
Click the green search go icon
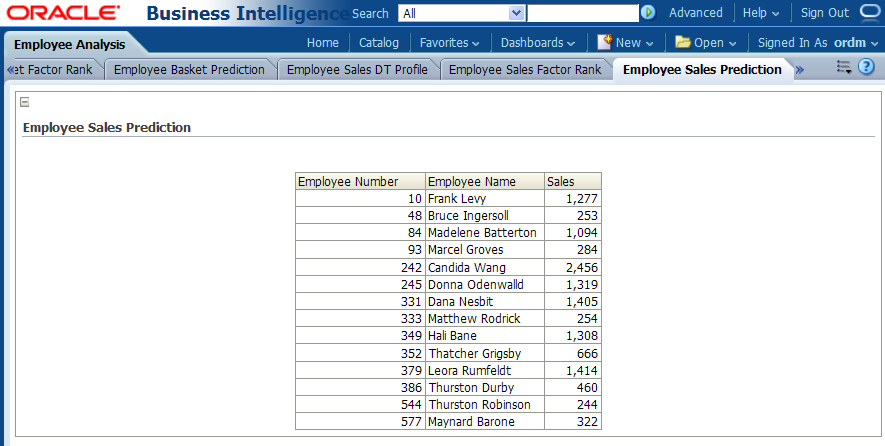point(648,13)
